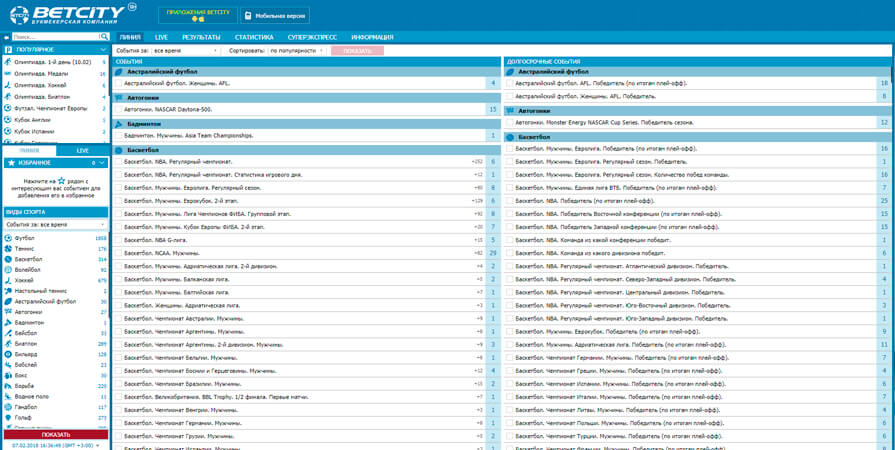Open Олимпиада. 1-й день (10.02) icon
This screenshot has width=895, height=450.
[8, 62]
